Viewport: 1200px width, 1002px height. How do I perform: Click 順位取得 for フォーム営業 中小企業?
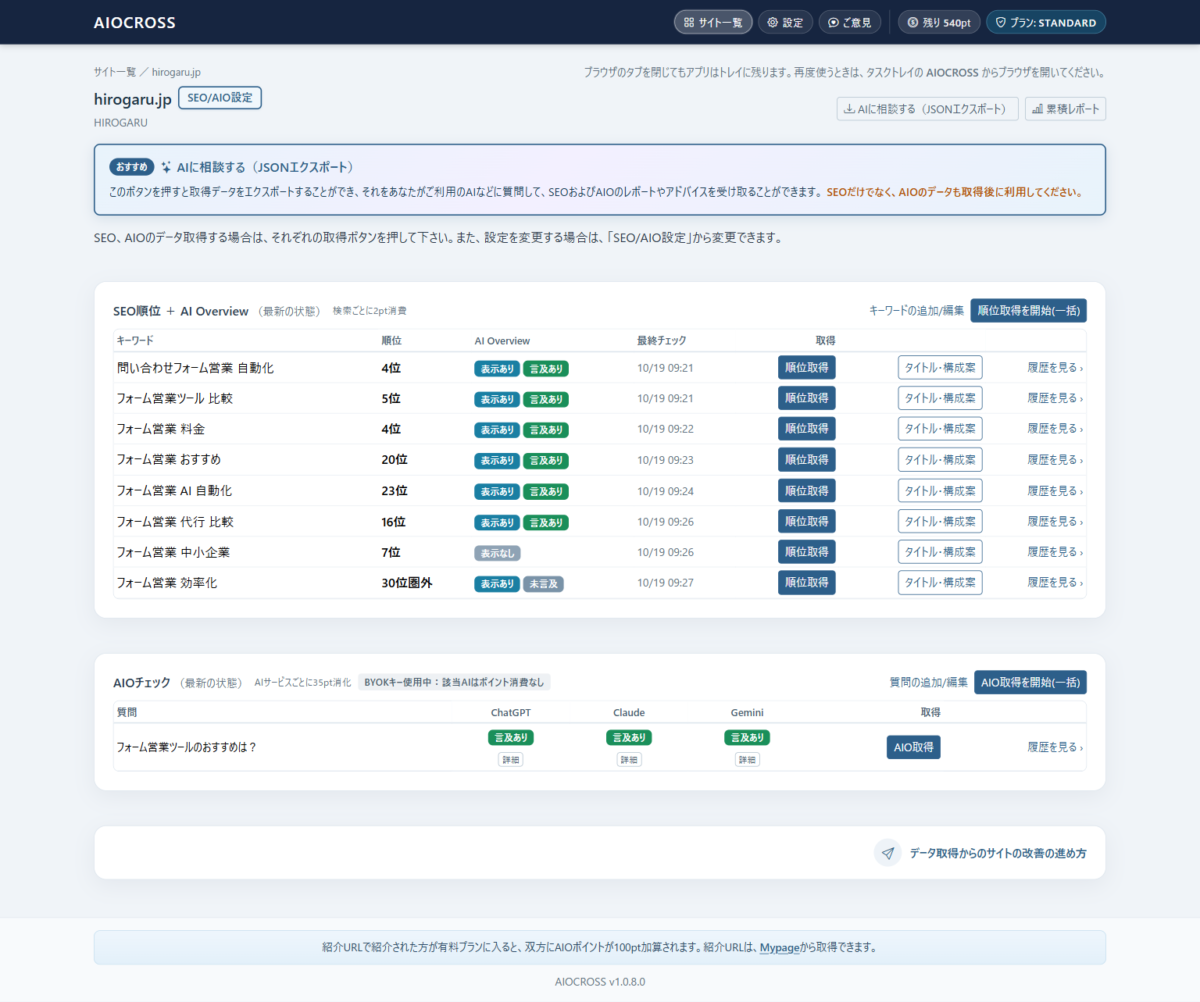pyautogui.click(x=807, y=552)
